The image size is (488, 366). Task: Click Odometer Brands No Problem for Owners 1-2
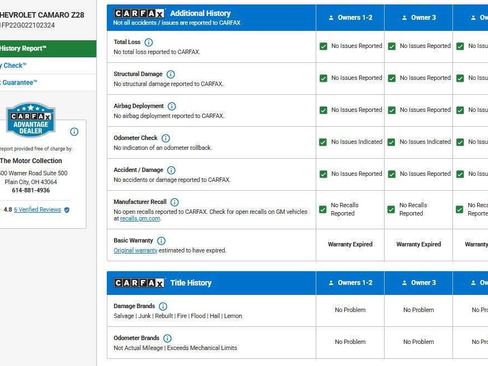coord(350,342)
